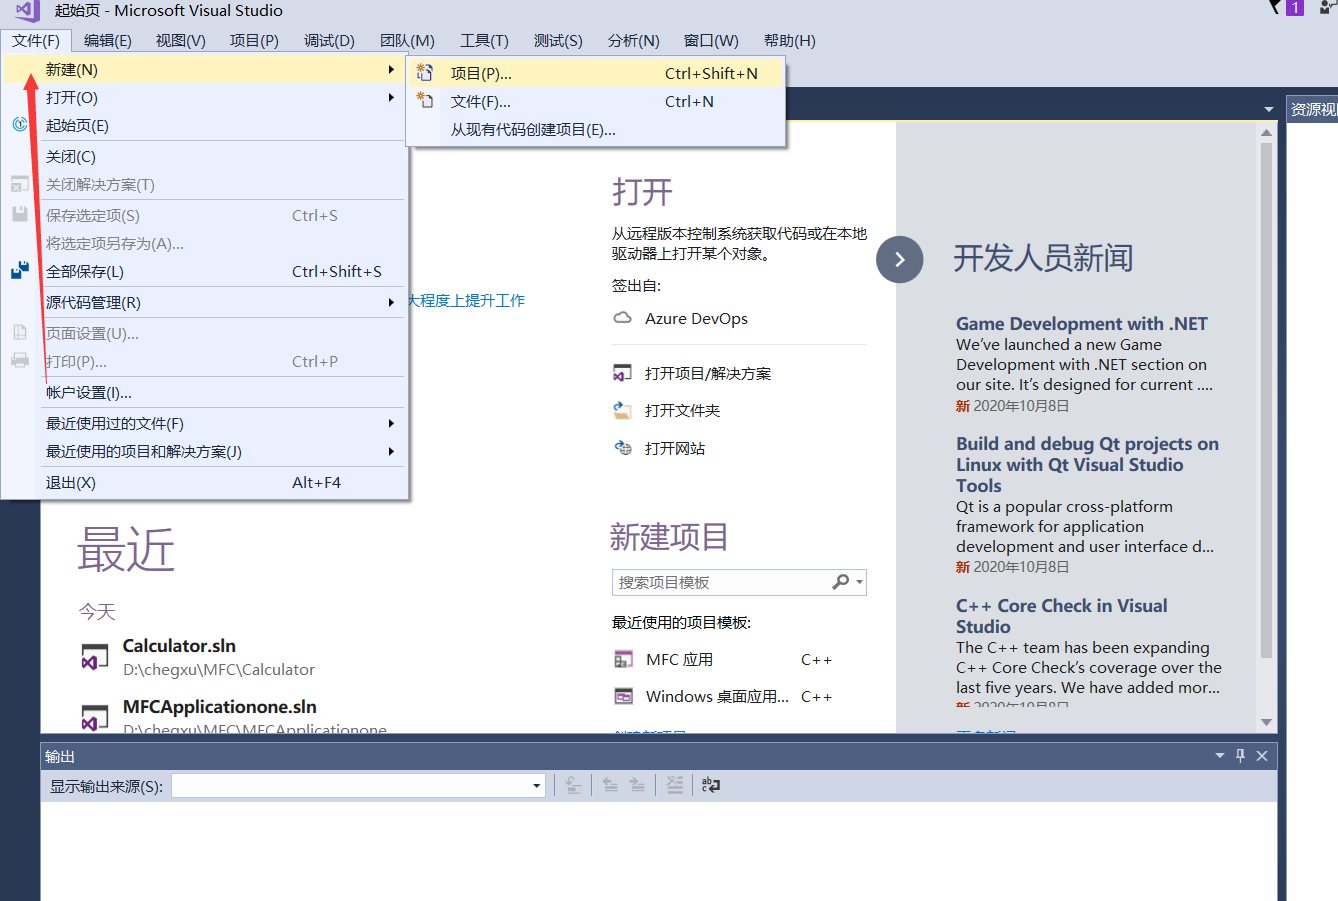Click the new project icon beside 项目(P)...
Image resolution: width=1338 pixels, height=901 pixels.
(x=425, y=73)
